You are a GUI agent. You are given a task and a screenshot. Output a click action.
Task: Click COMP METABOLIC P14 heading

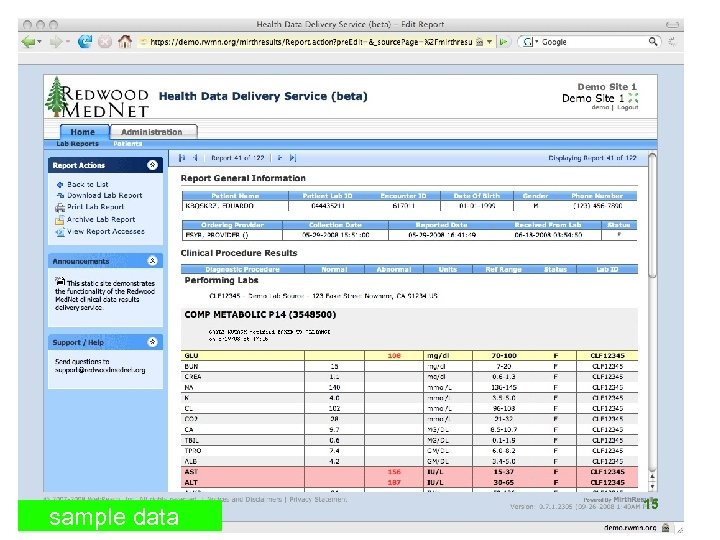pyautogui.click(x=260, y=315)
